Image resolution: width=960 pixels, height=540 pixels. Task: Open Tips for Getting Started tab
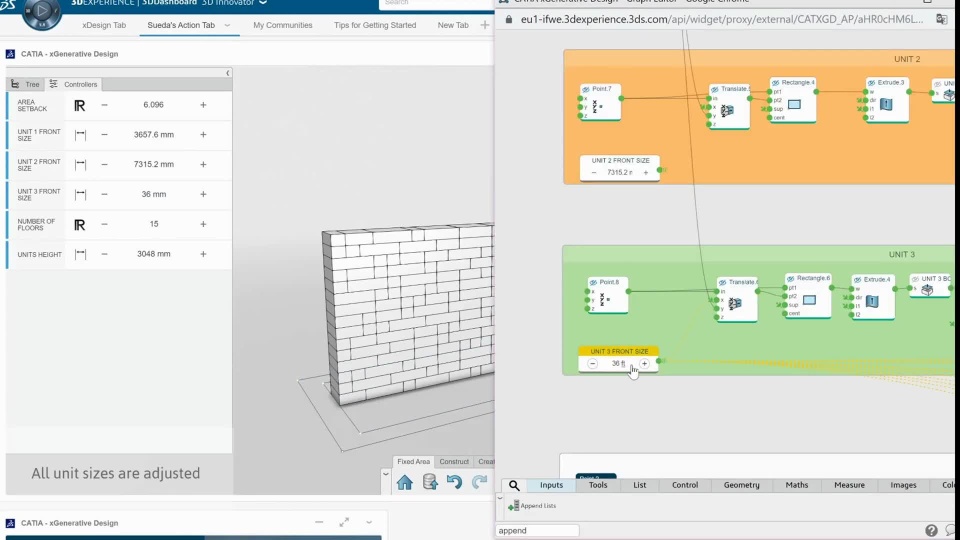coord(375,25)
